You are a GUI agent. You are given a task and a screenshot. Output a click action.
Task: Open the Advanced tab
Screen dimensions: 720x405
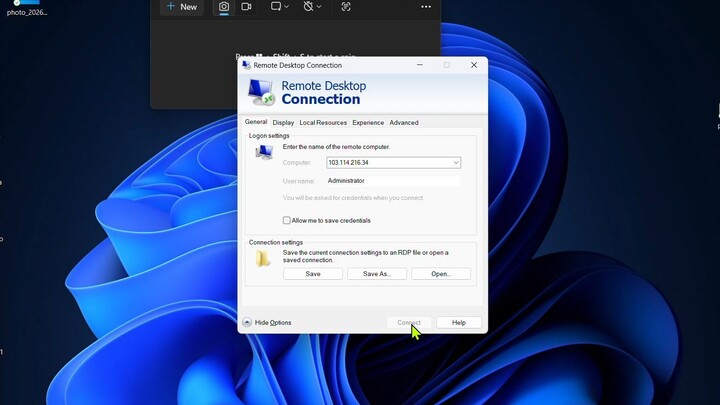click(404, 123)
